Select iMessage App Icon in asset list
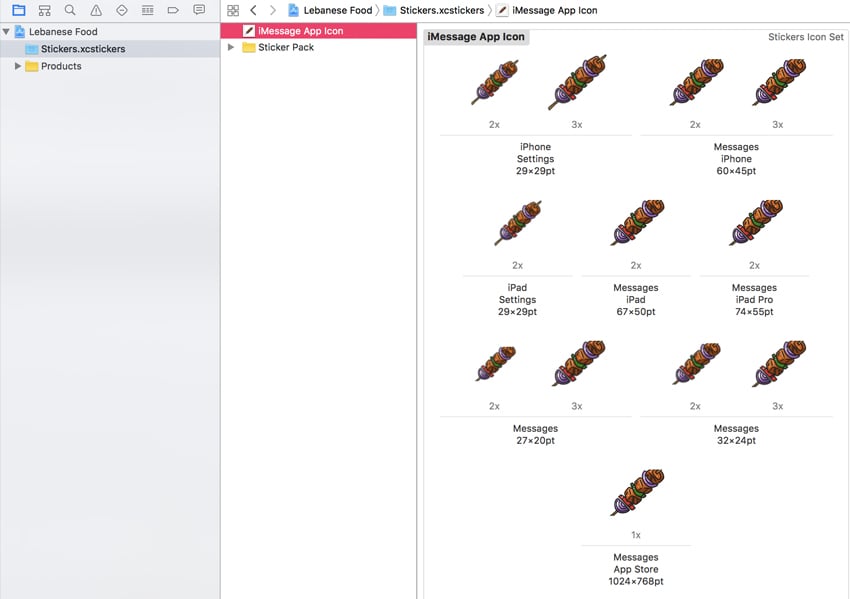Image resolution: width=850 pixels, height=599 pixels. click(x=319, y=31)
